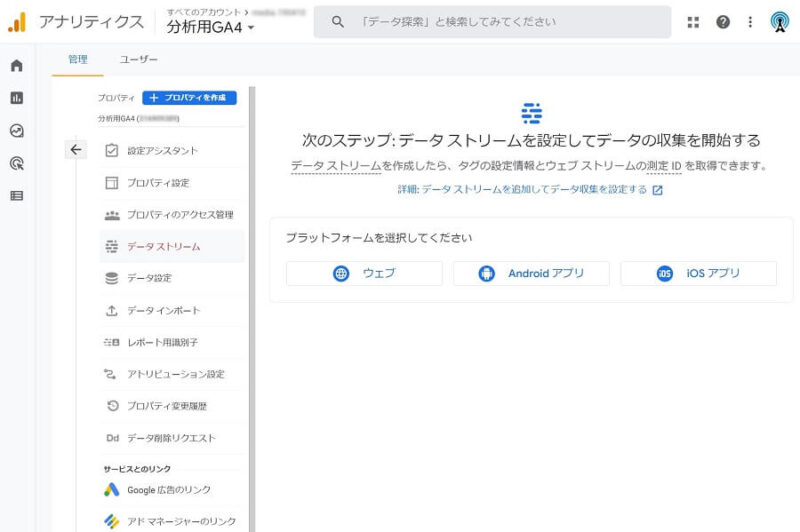
Task: Open the three-dot more options menu
Action: (x=750, y=22)
